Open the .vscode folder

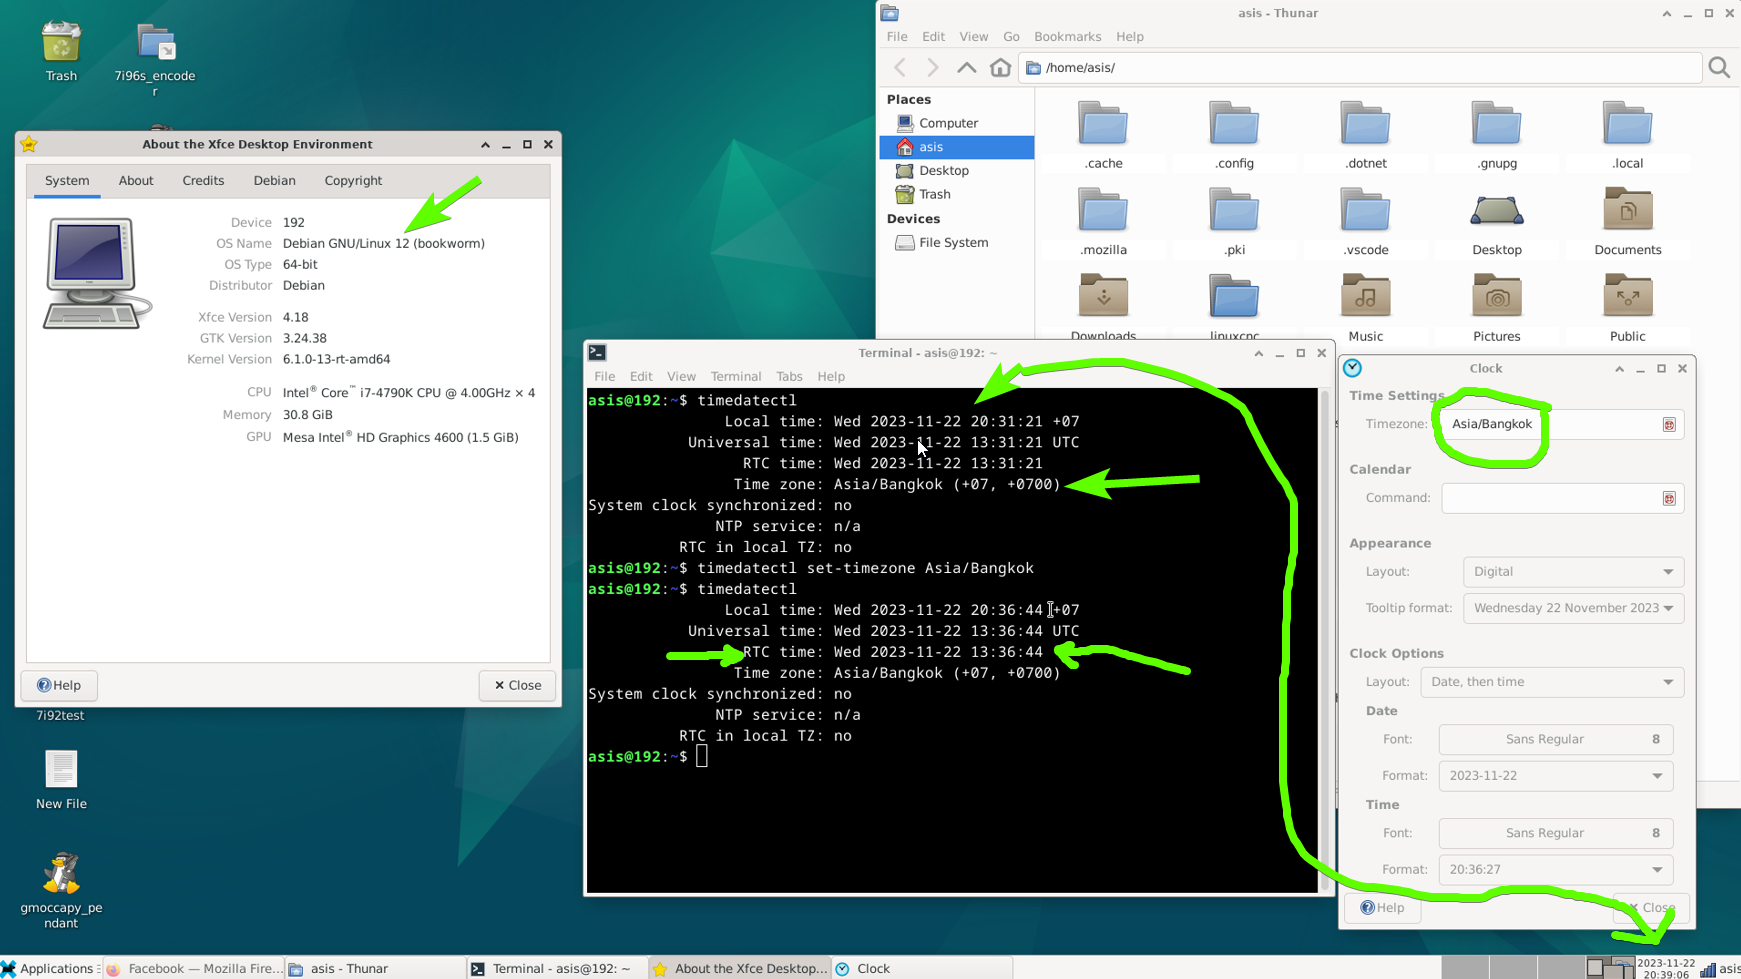pos(1365,222)
